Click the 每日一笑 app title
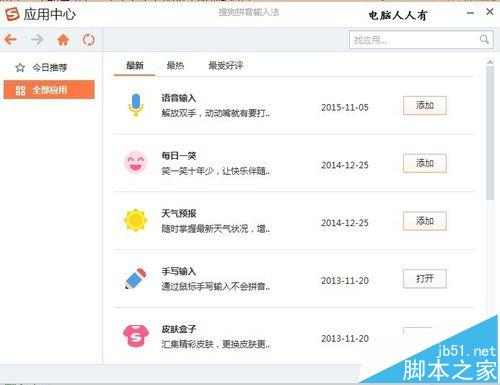The height and width of the screenshot is (385, 500). (179, 156)
